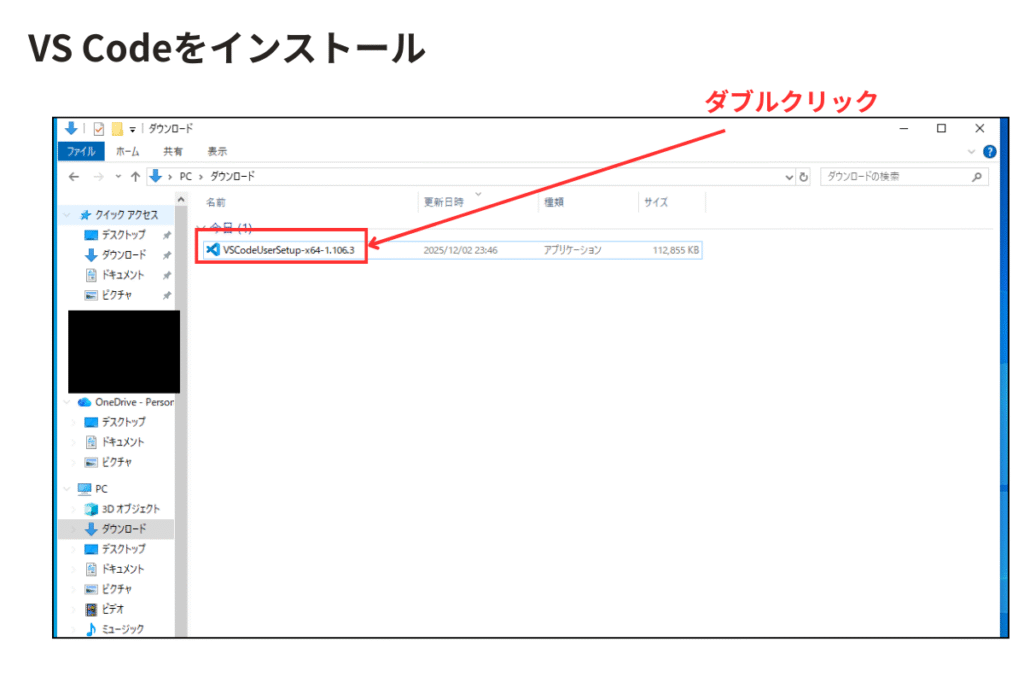
Task: Click the ダウンロードの検索 search field
Action: point(892,177)
